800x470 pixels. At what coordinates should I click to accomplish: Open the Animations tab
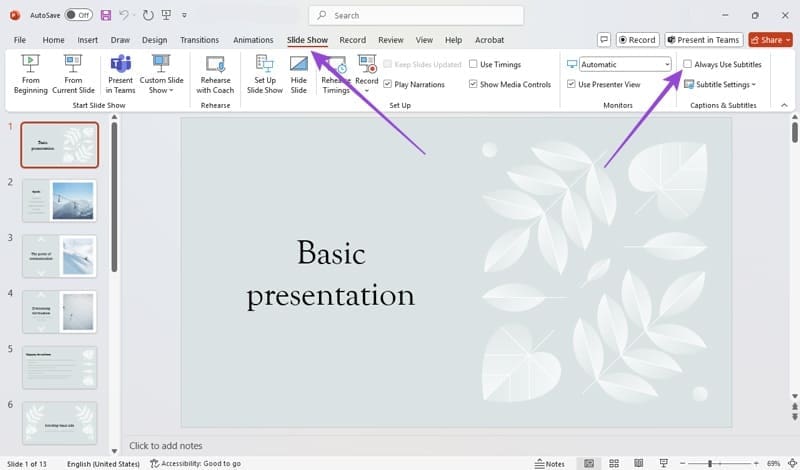[x=253, y=40]
